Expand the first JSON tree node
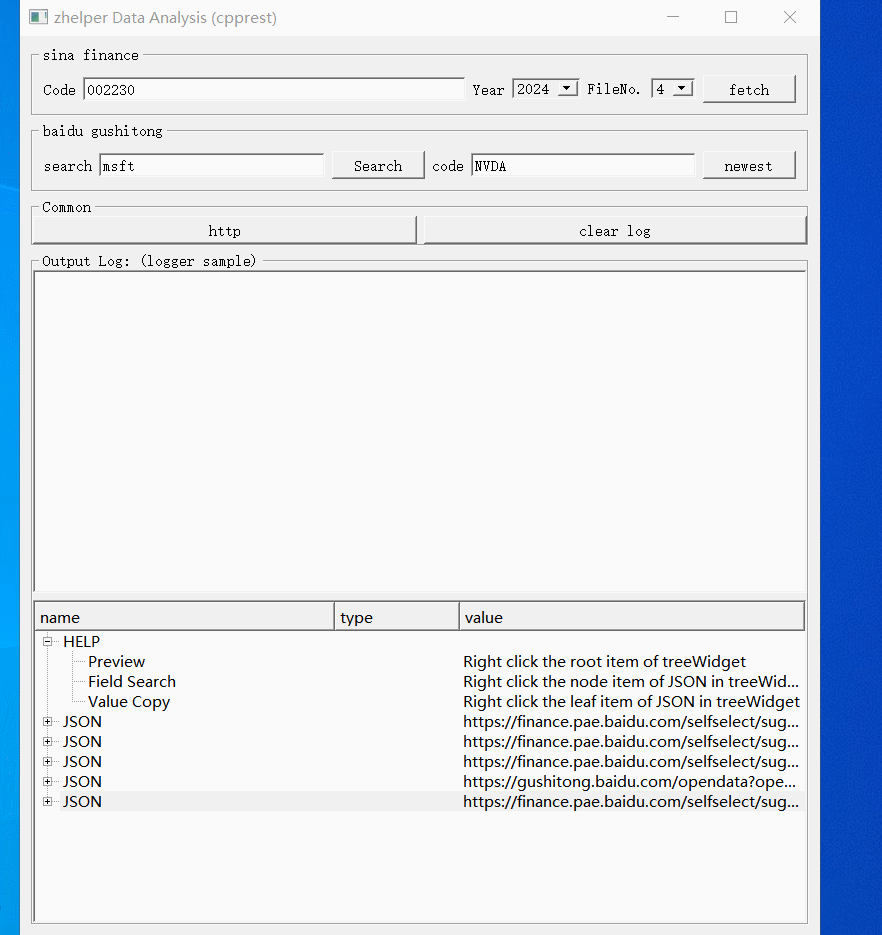Image resolution: width=882 pixels, height=935 pixels. click(48, 722)
